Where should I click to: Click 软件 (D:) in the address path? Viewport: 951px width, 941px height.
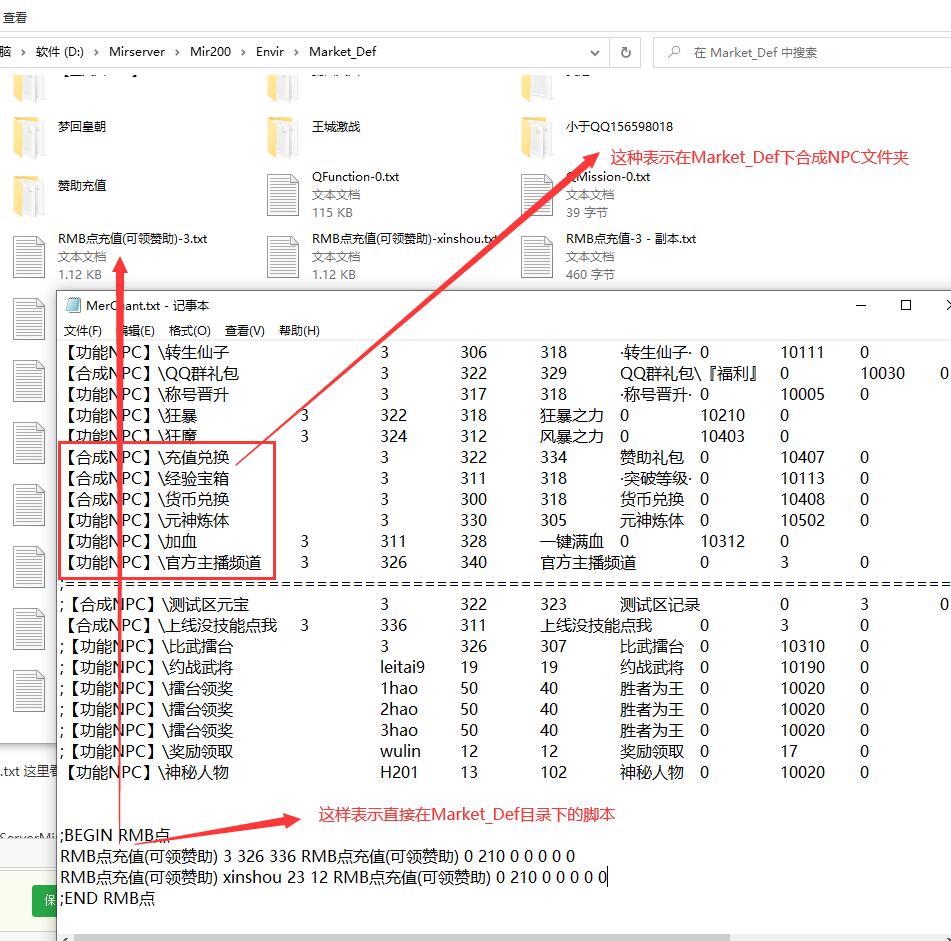click(59, 52)
